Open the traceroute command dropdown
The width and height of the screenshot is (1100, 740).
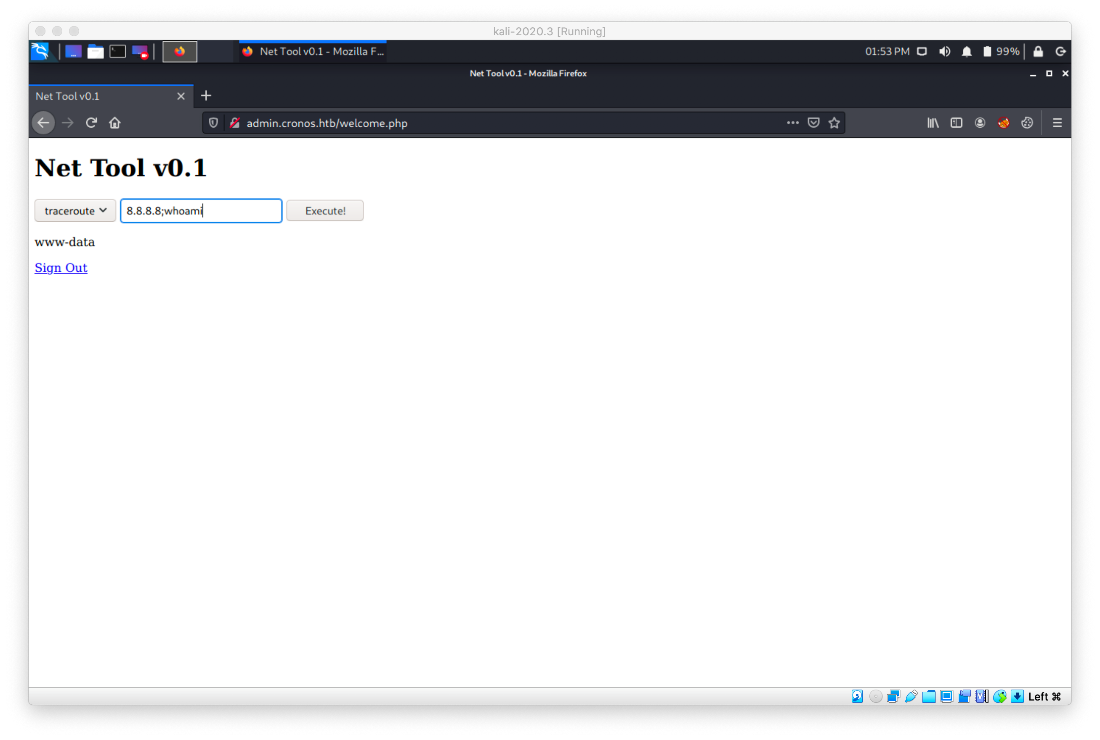[x=75, y=210]
